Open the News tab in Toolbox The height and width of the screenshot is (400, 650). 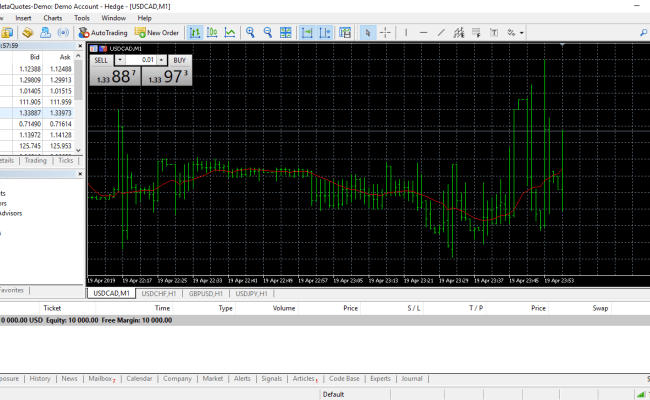(69, 378)
